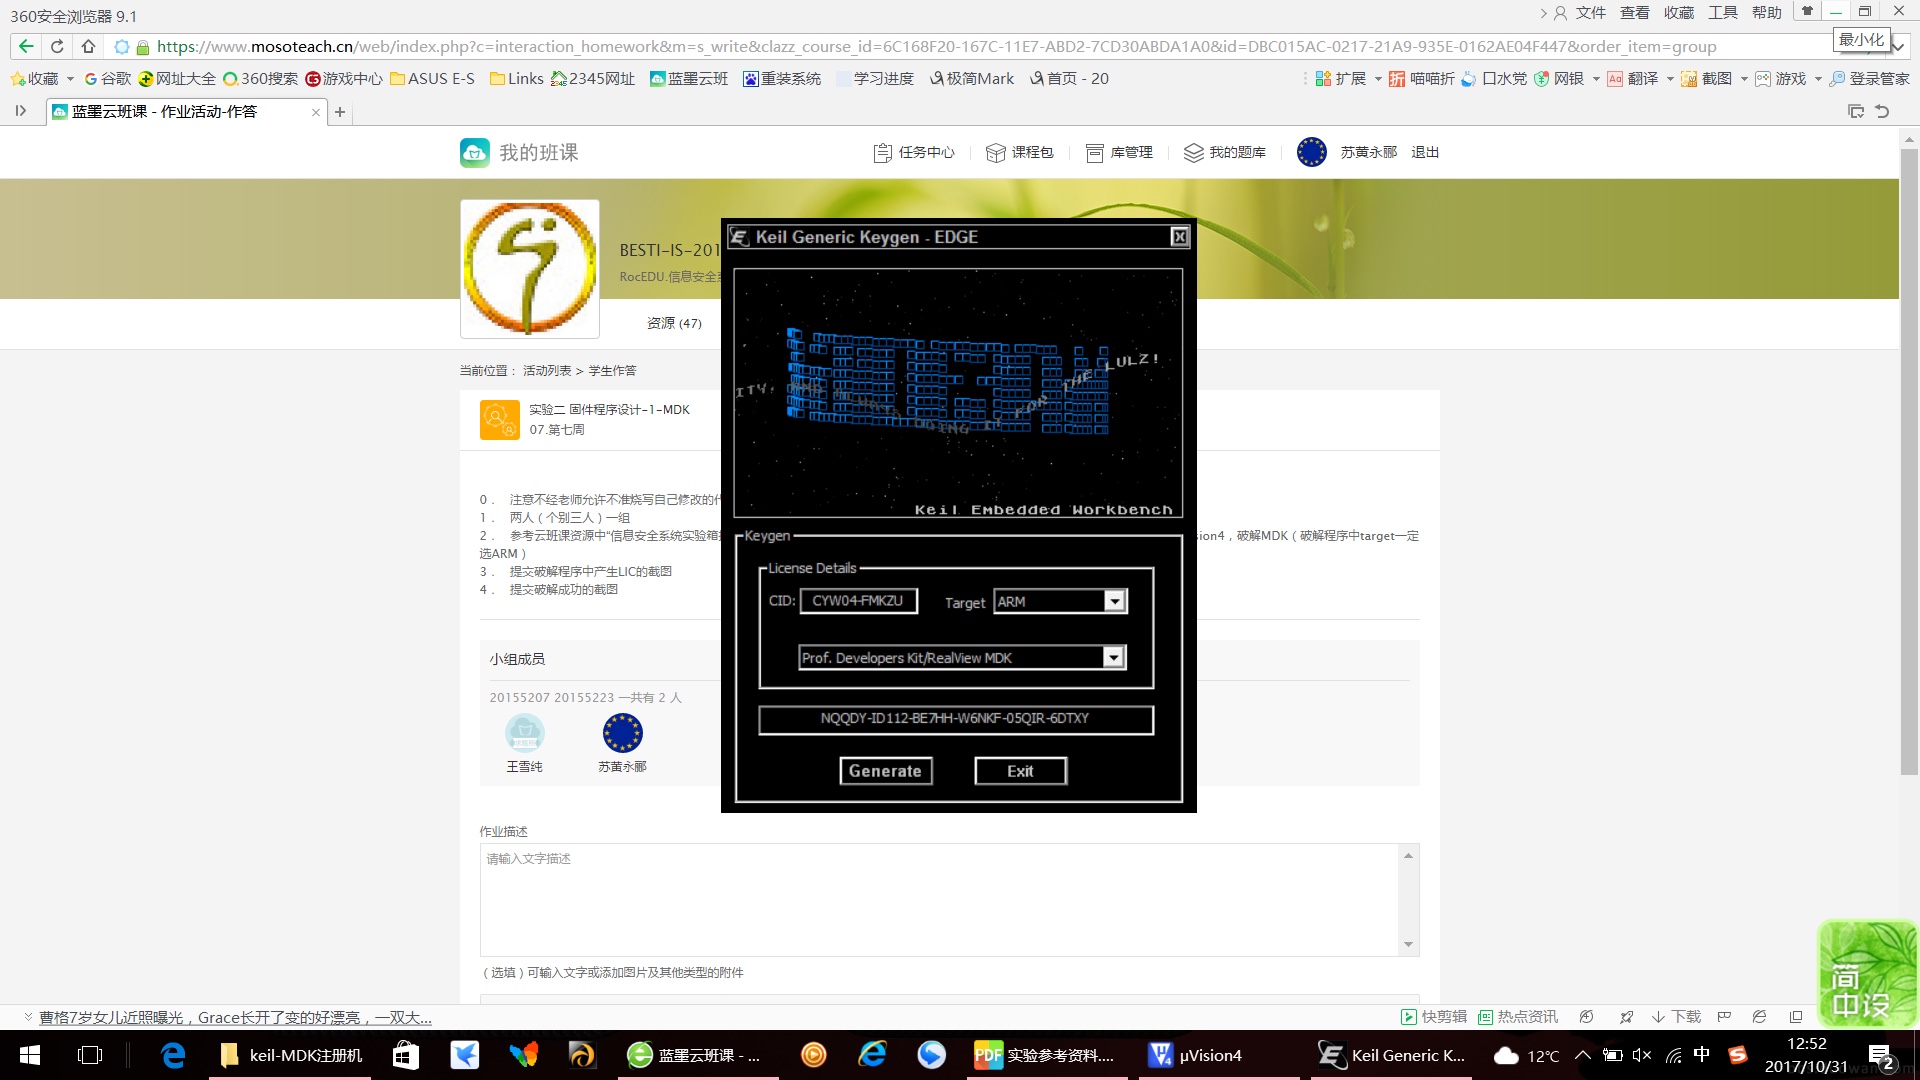The height and width of the screenshot is (1080, 1920).
Task: Open 任务中心 in the site navigation
Action: pyautogui.click(x=914, y=152)
